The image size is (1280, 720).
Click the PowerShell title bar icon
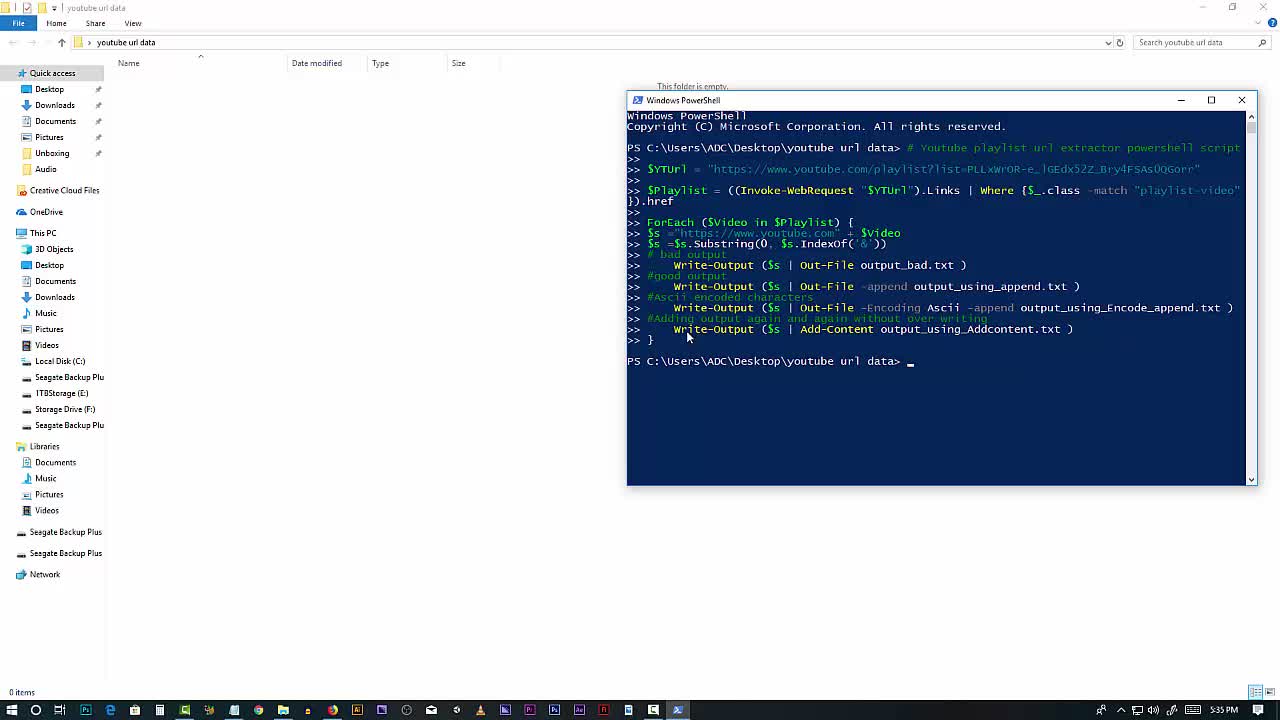(637, 100)
